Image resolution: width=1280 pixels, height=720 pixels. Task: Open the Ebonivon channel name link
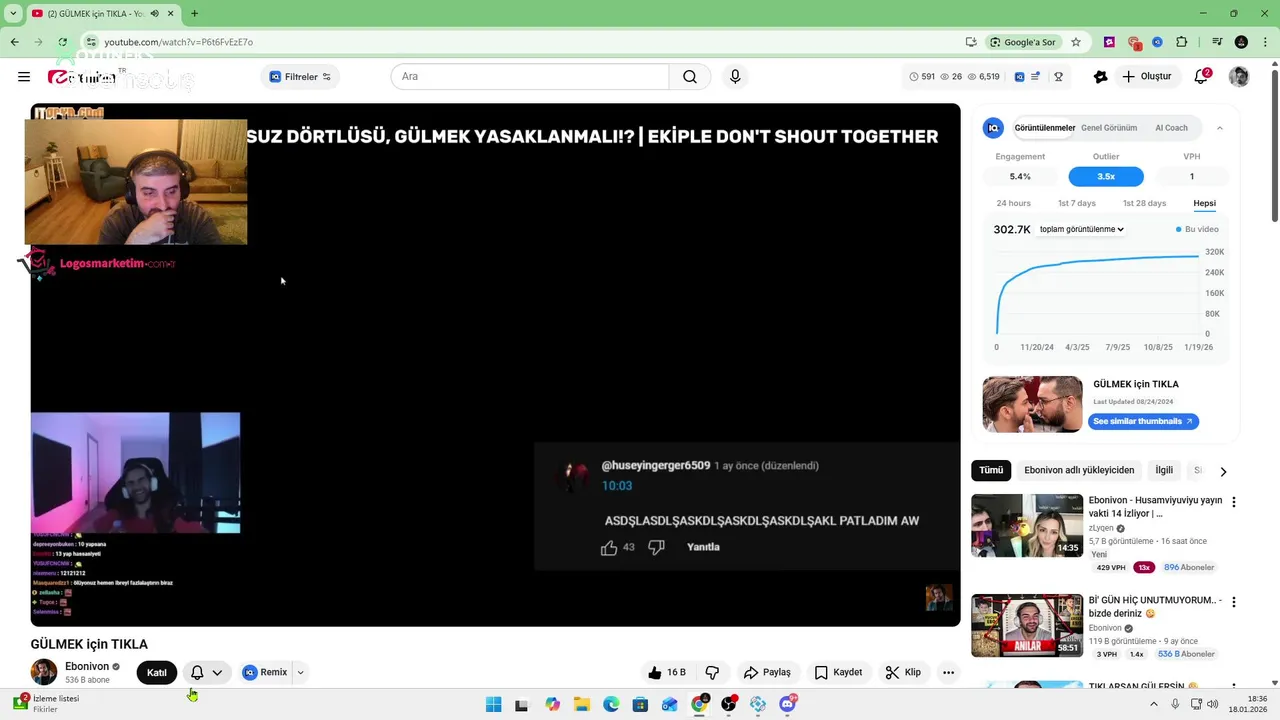coord(87,666)
